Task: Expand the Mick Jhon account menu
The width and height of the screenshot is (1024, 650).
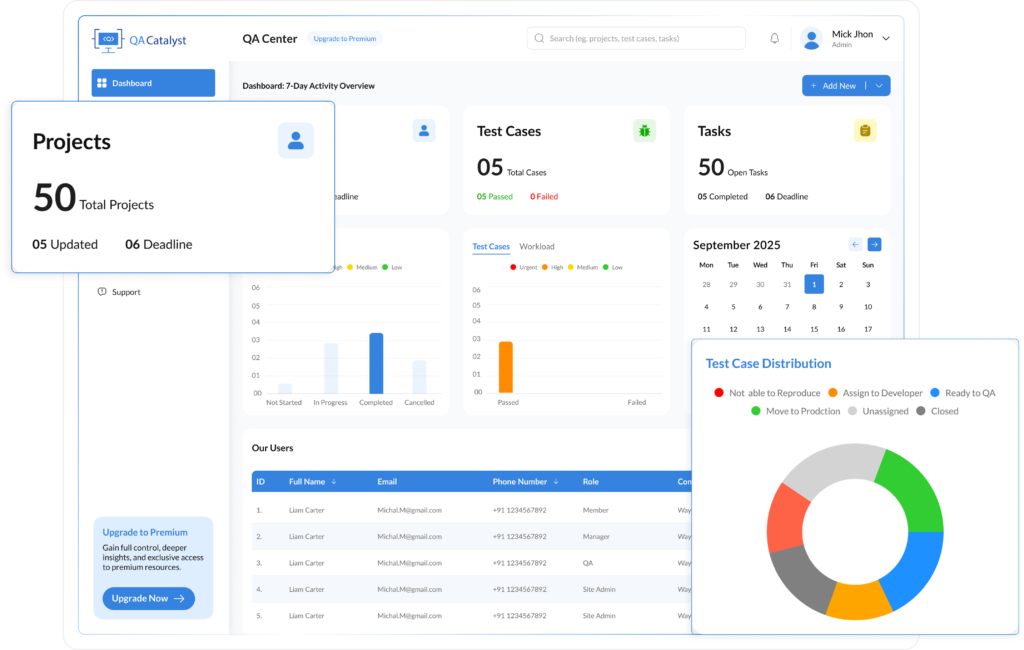Action: (886, 39)
